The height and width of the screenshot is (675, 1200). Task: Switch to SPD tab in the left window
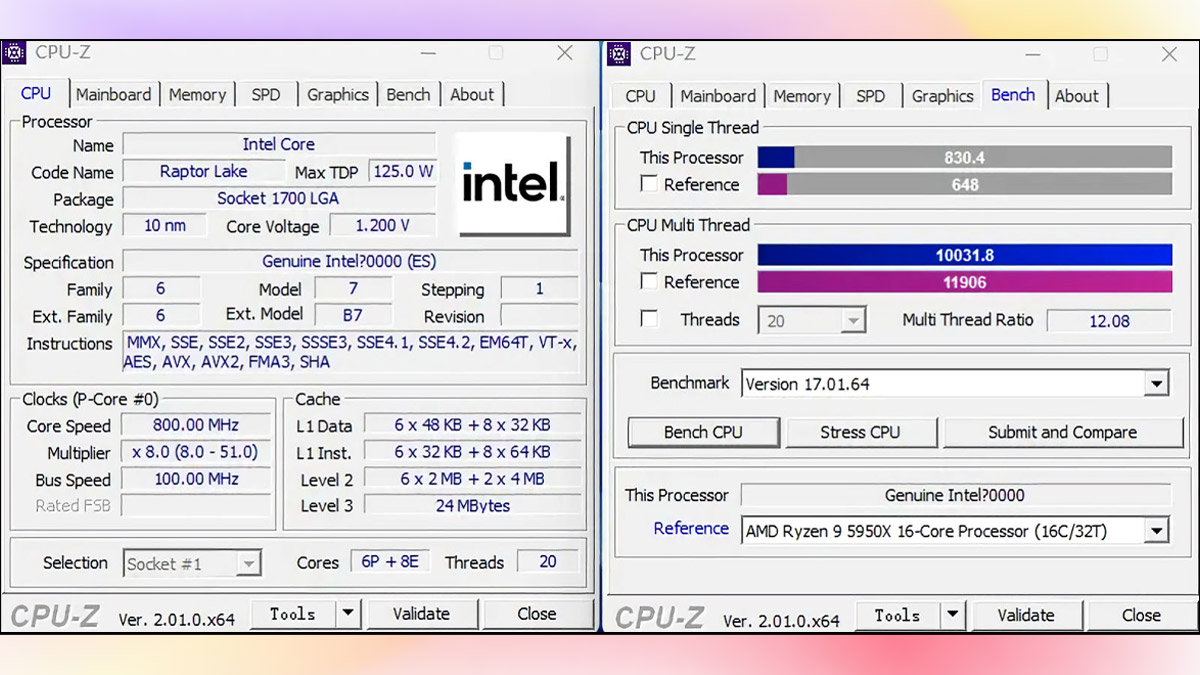coord(266,95)
